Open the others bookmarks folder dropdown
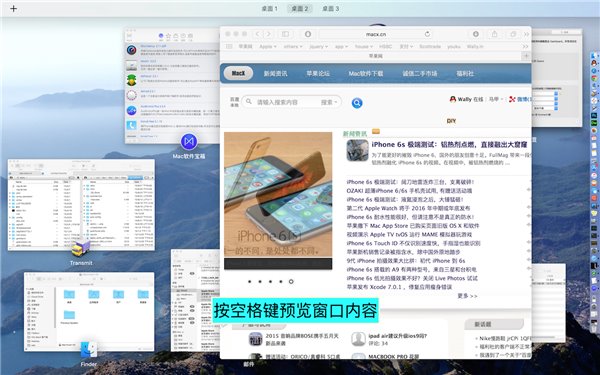This screenshot has height=375, width=600. [x=293, y=46]
